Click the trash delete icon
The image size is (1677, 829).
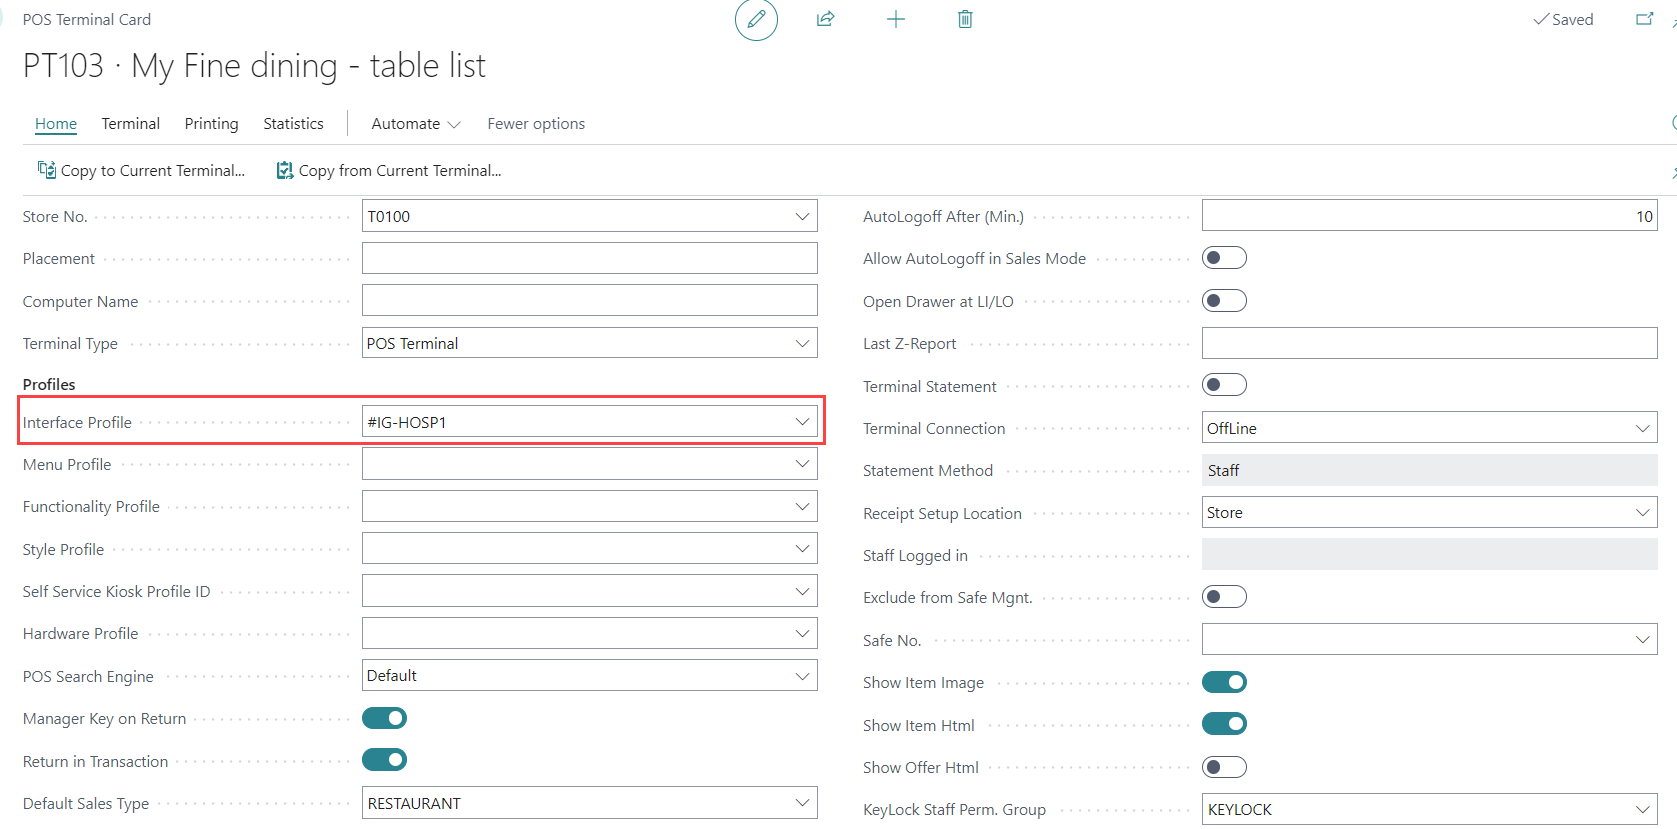[x=965, y=19]
